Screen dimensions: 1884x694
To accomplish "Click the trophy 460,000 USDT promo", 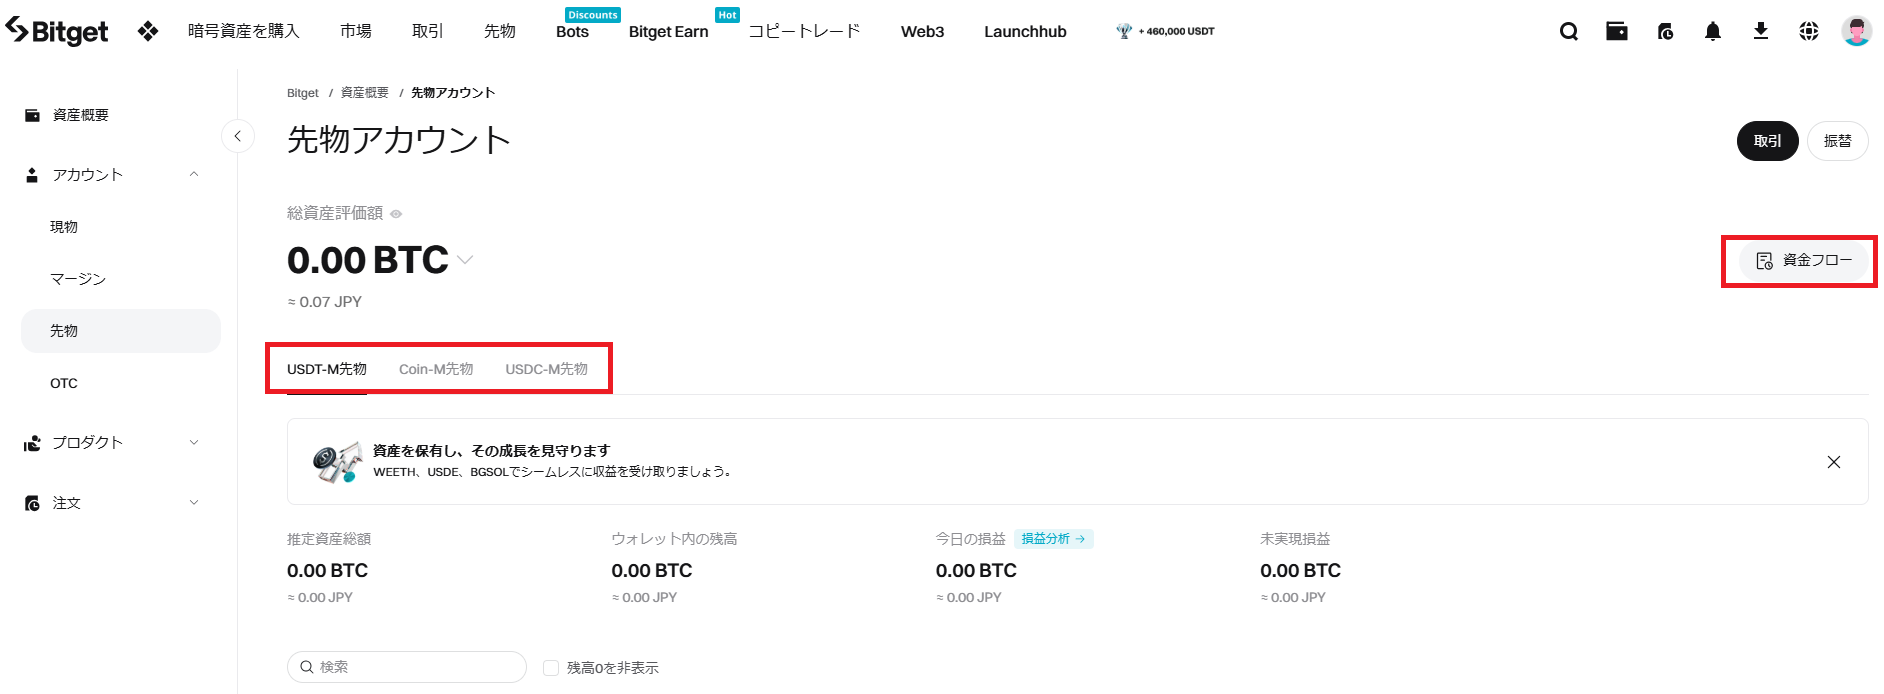I will (x=1165, y=31).
